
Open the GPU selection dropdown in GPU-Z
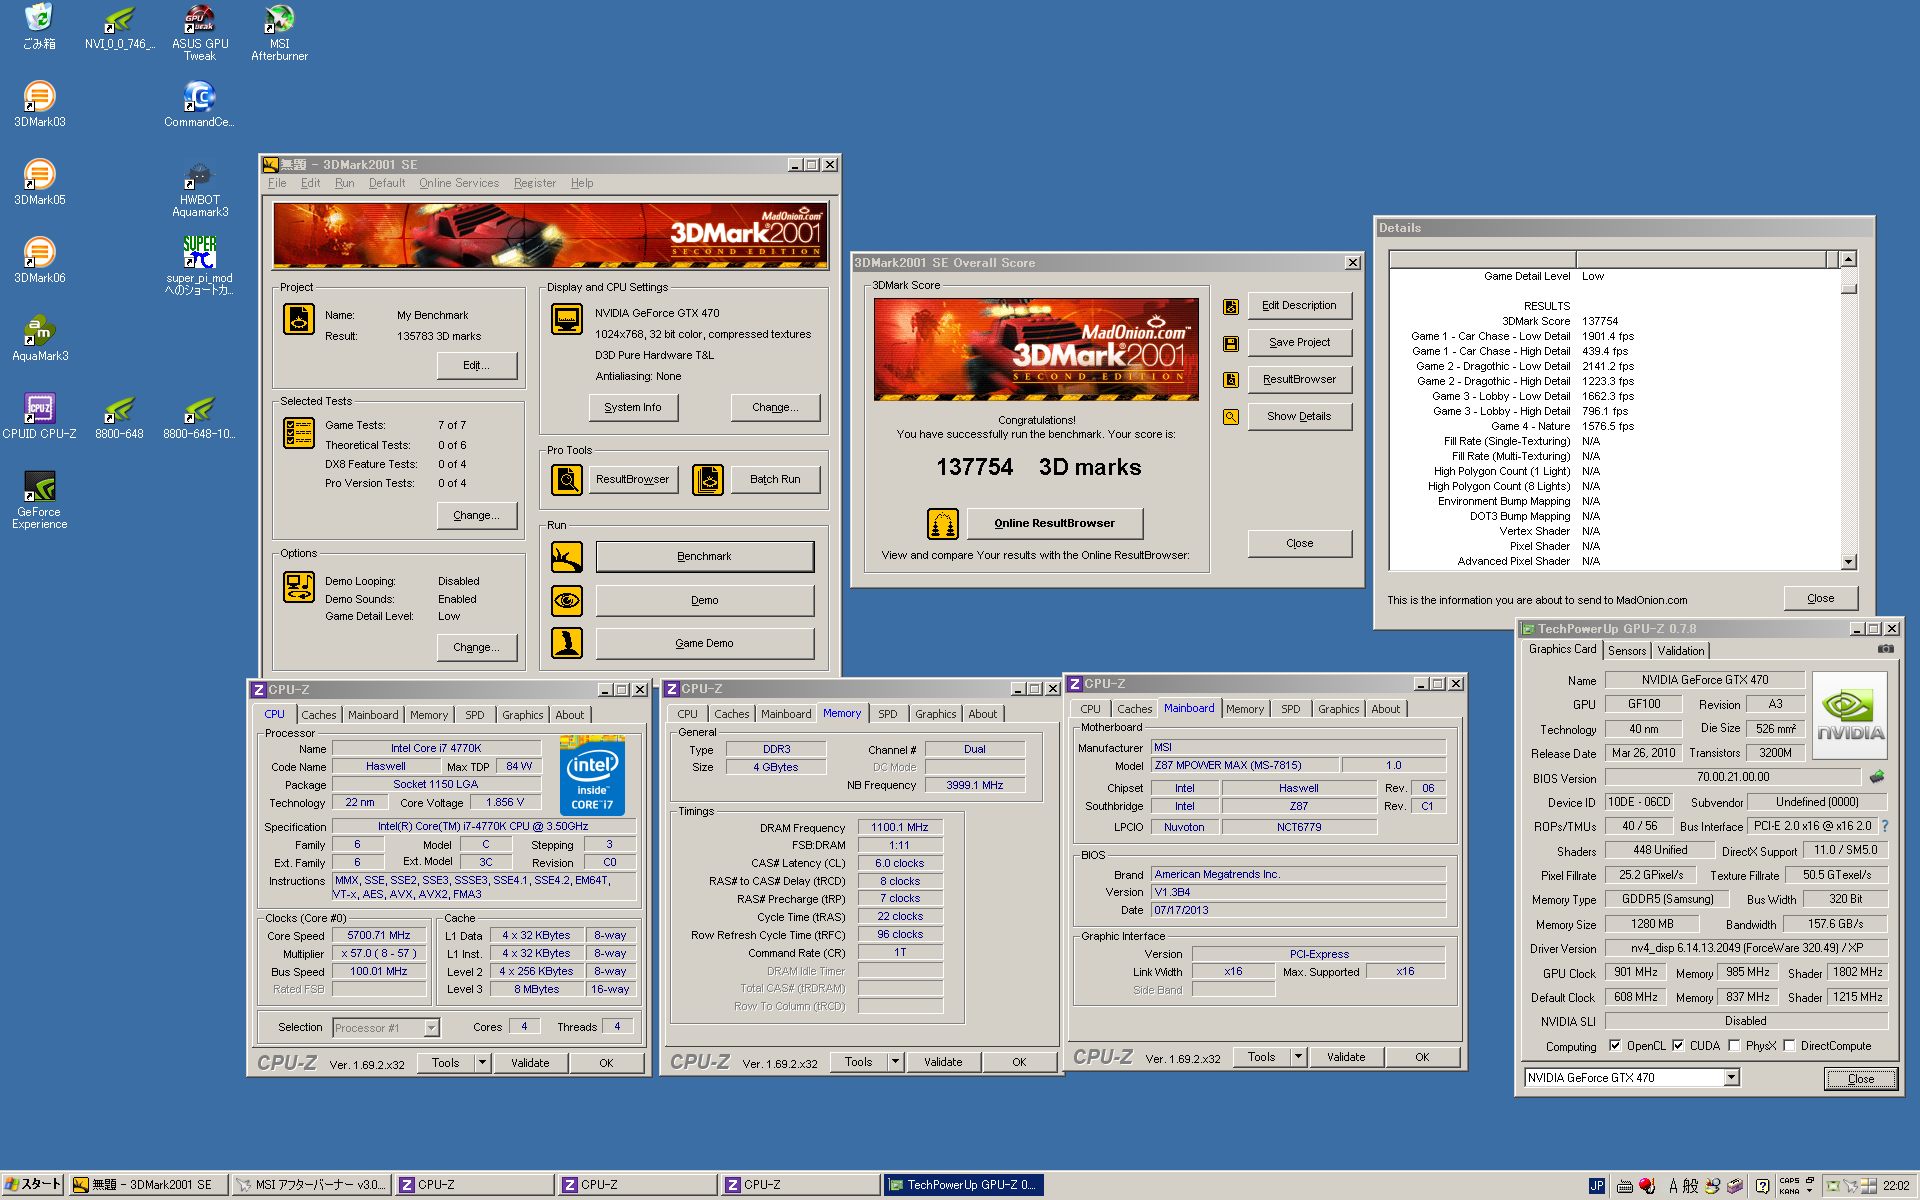(1731, 1078)
